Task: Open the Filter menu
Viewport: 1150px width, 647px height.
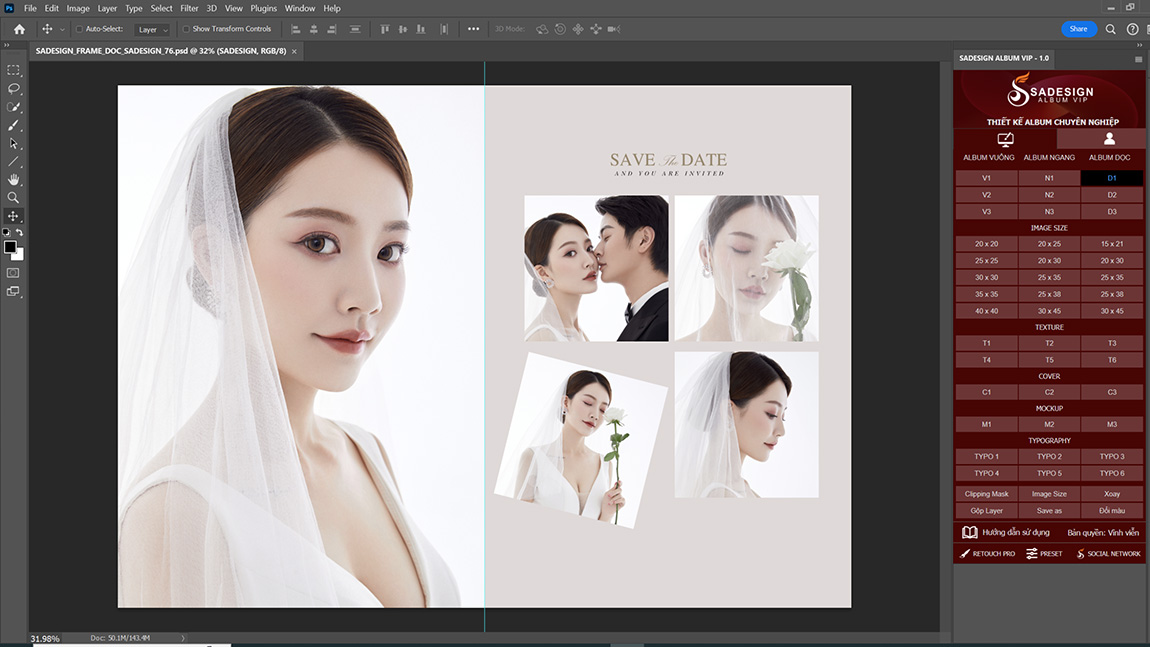Action: [x=189, y=8]
